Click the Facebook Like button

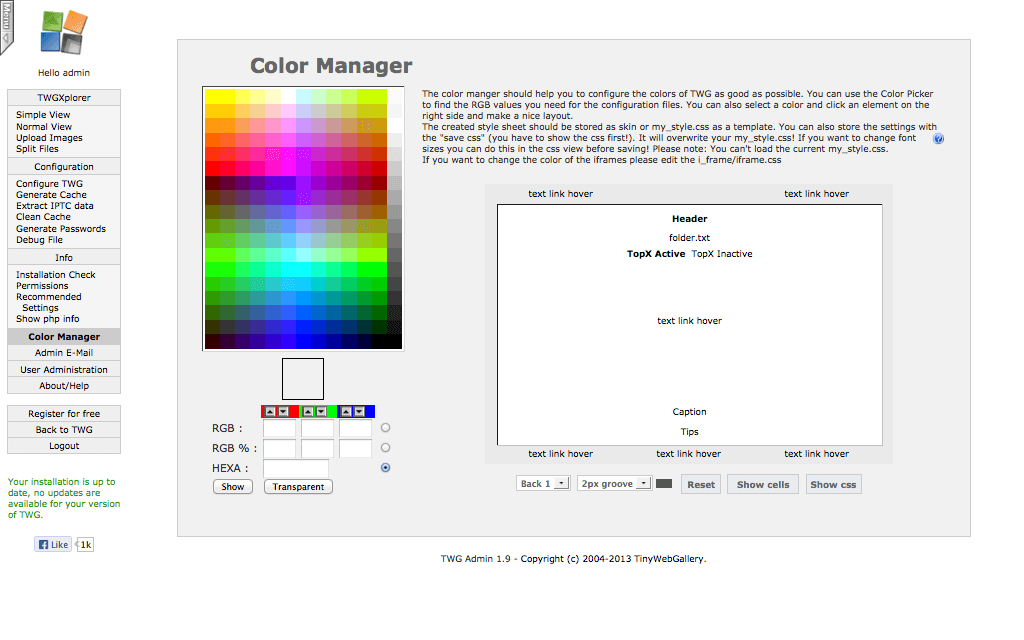tap(54, 545)
